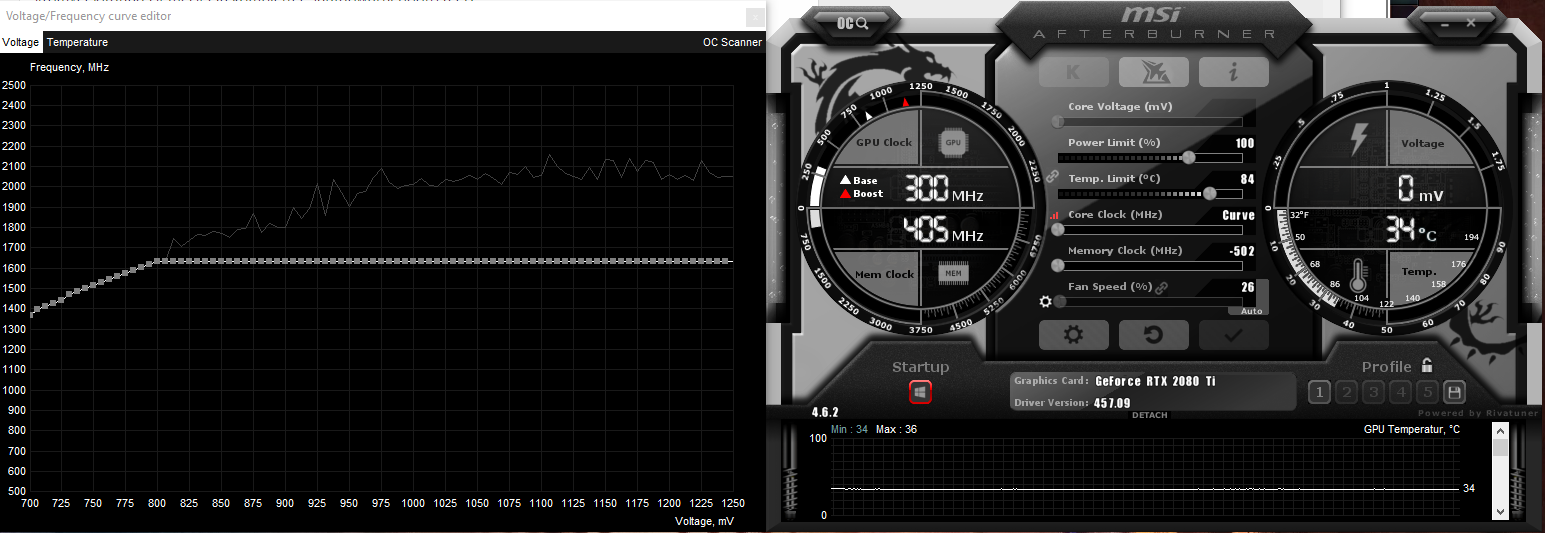1545x533 pixels.
Task: Select profile slot 3
Action: tap(1374, 393)
